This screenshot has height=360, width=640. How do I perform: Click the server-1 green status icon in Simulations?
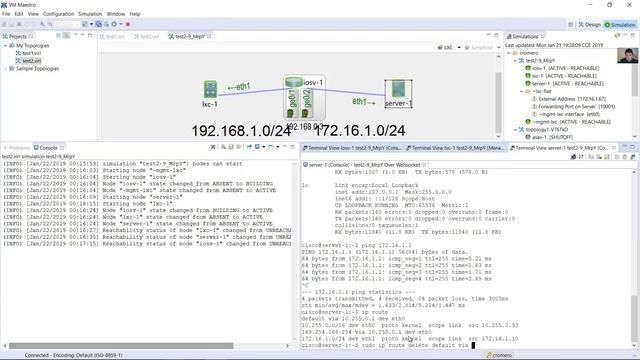528,83
